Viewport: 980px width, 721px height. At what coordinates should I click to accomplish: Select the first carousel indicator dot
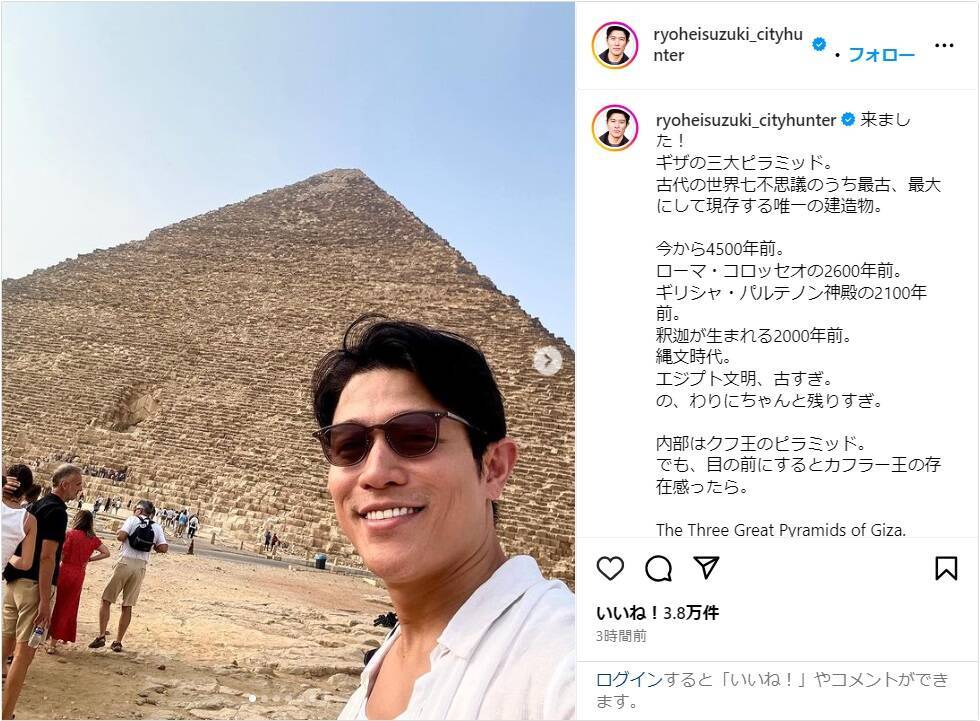(x=252, y=699)
